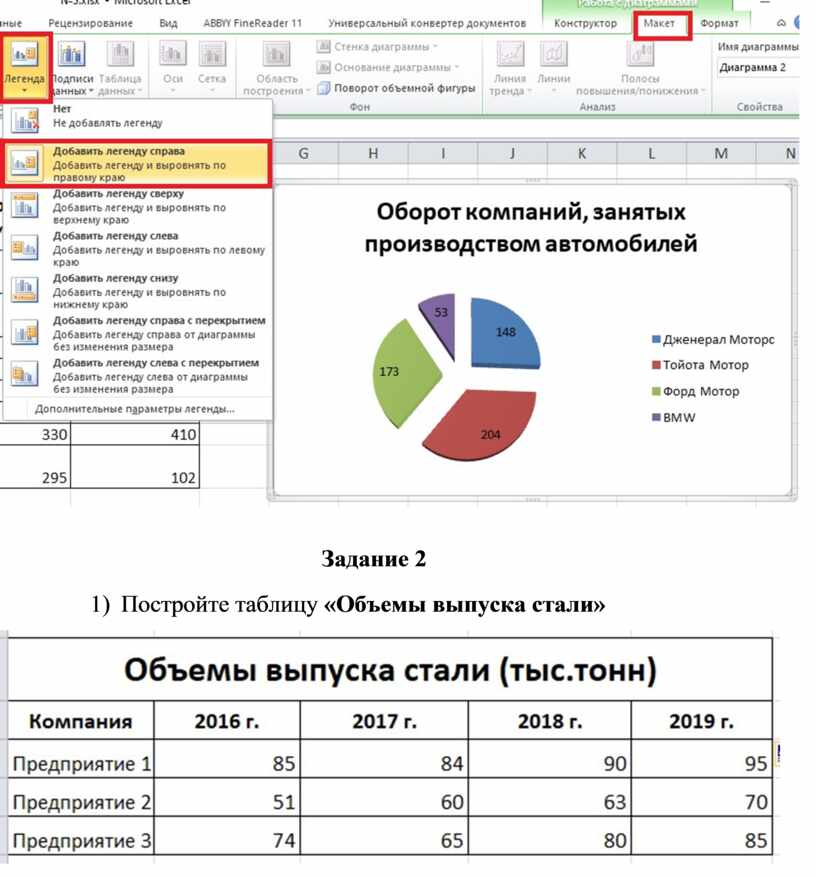Click icon of легенду слева с перекрытием
The width and height of the screenshot is (816, 878).
pyautogui.click(x=24, y=375)
